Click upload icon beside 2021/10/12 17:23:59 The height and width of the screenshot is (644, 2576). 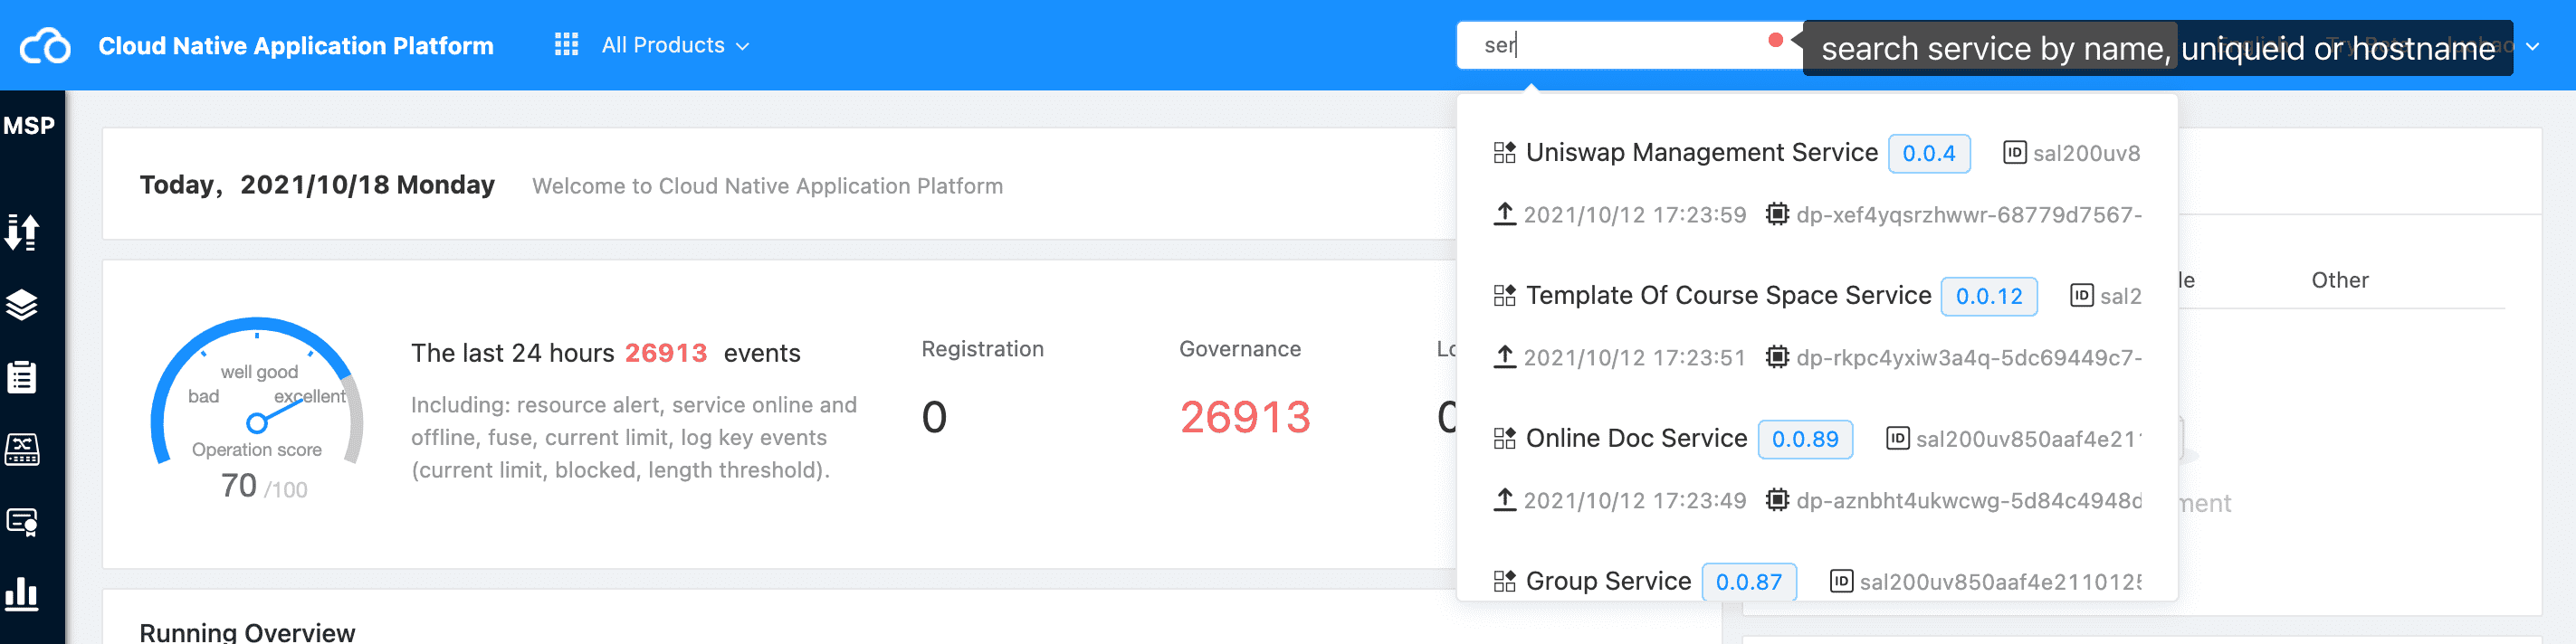coord(1504,214)
